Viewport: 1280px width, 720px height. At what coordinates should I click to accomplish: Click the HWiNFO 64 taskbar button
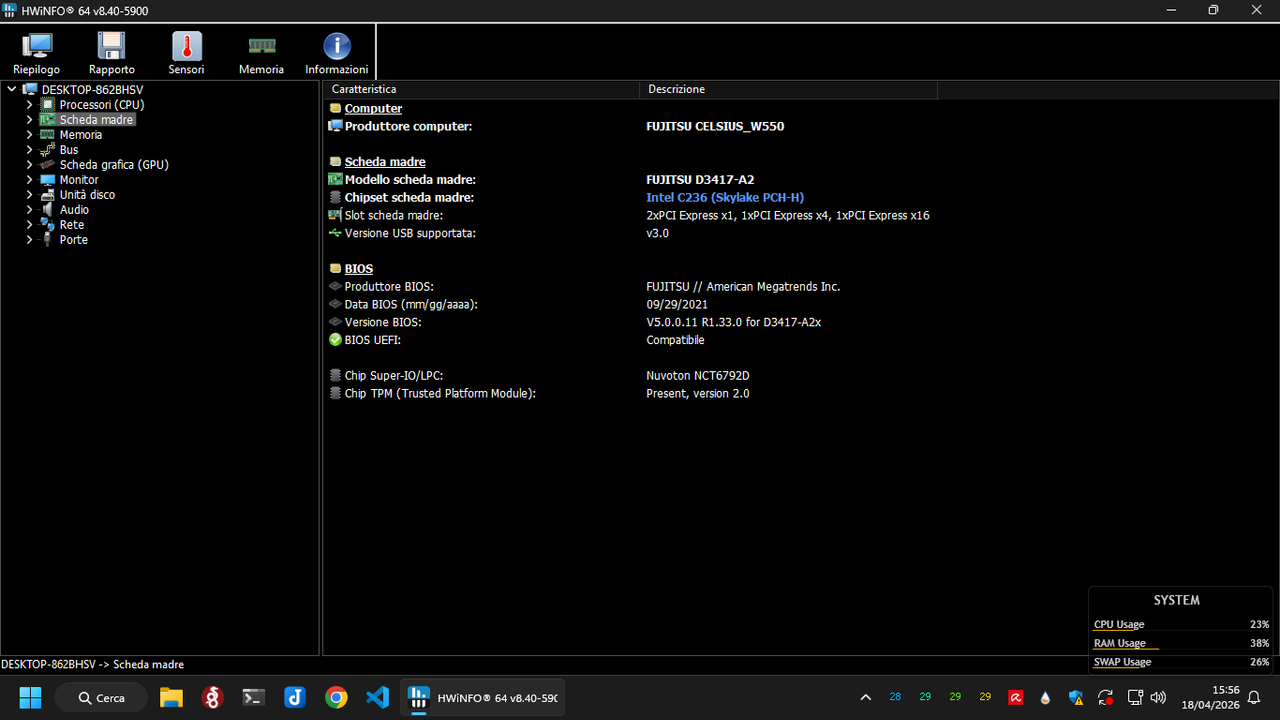pyautogui.click(x=483, y=697)
